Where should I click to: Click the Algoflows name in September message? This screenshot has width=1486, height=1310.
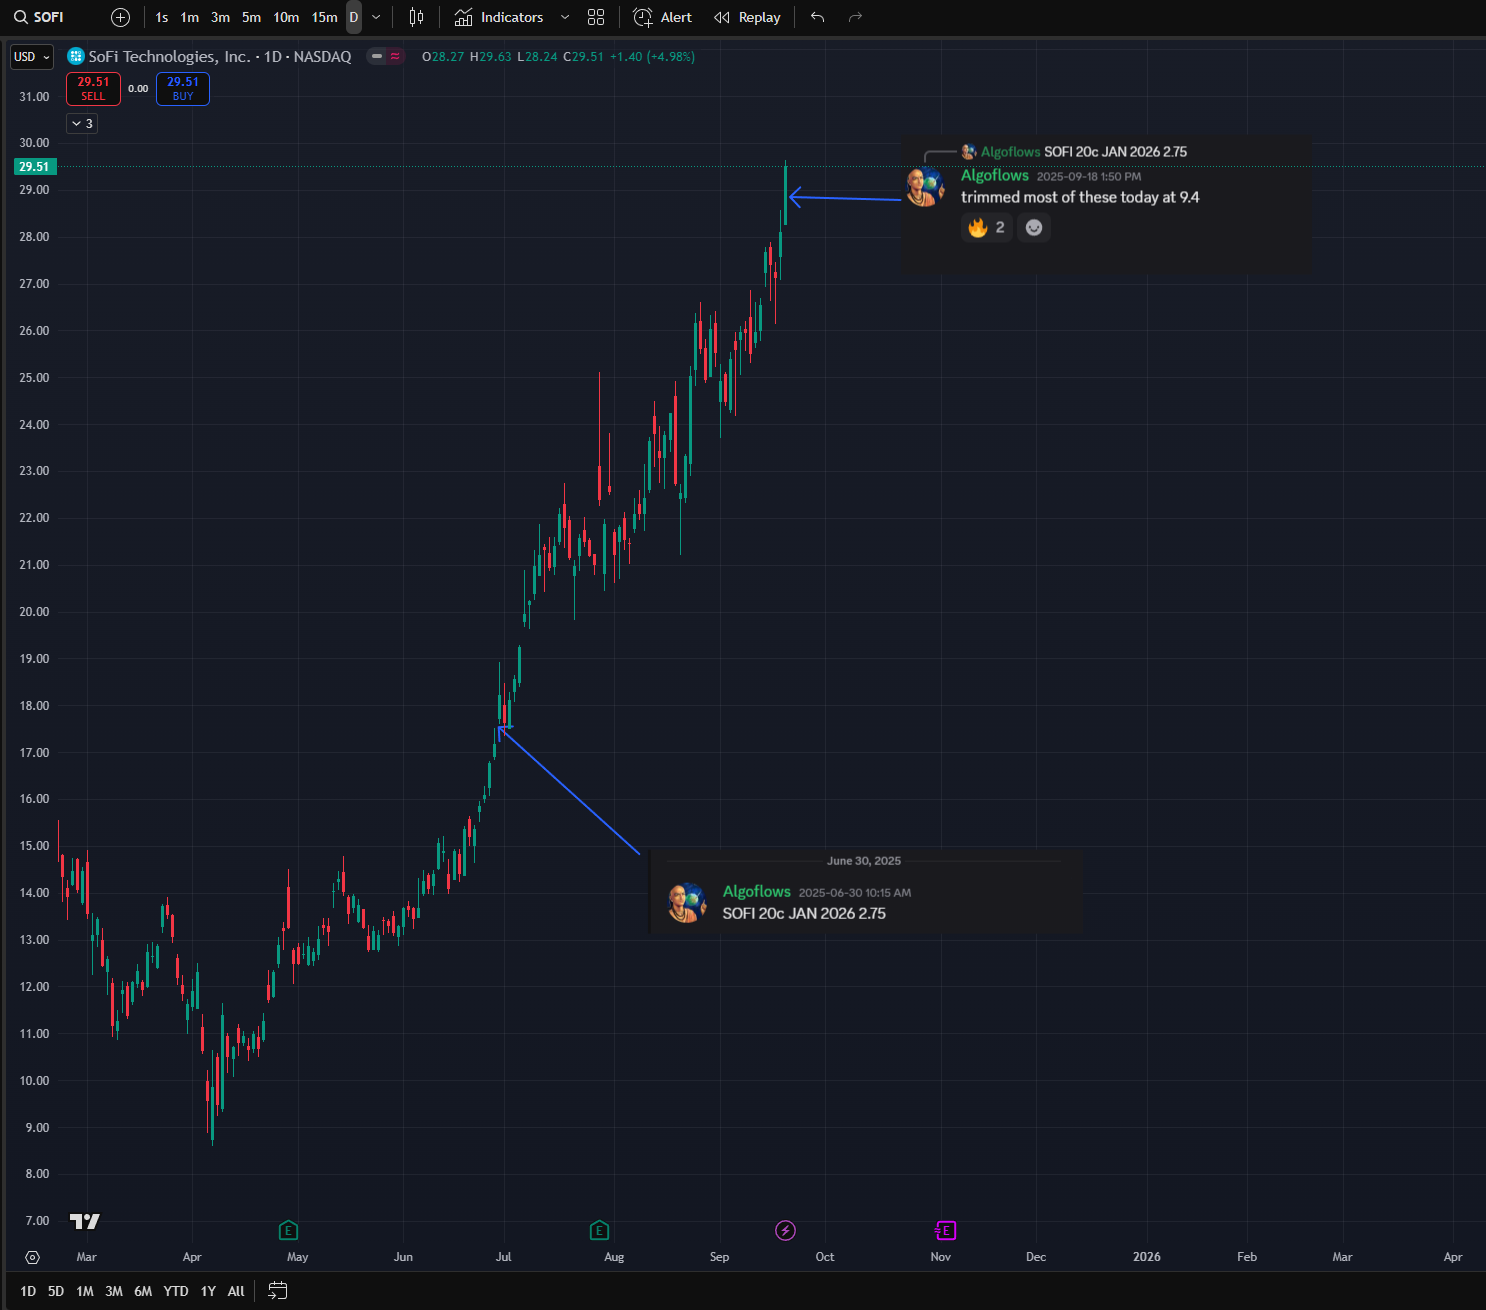pyautogui.click(x=995, y=175)
